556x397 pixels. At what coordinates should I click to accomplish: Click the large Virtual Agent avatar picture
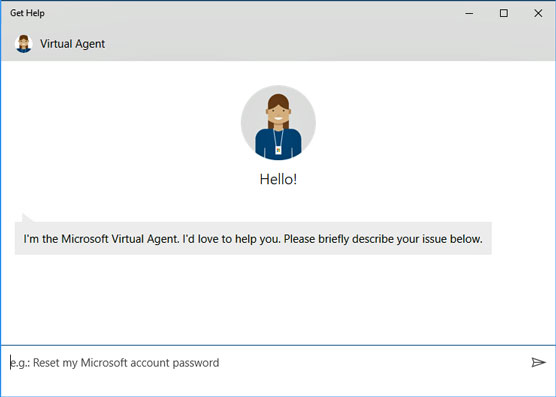[278, 123]
